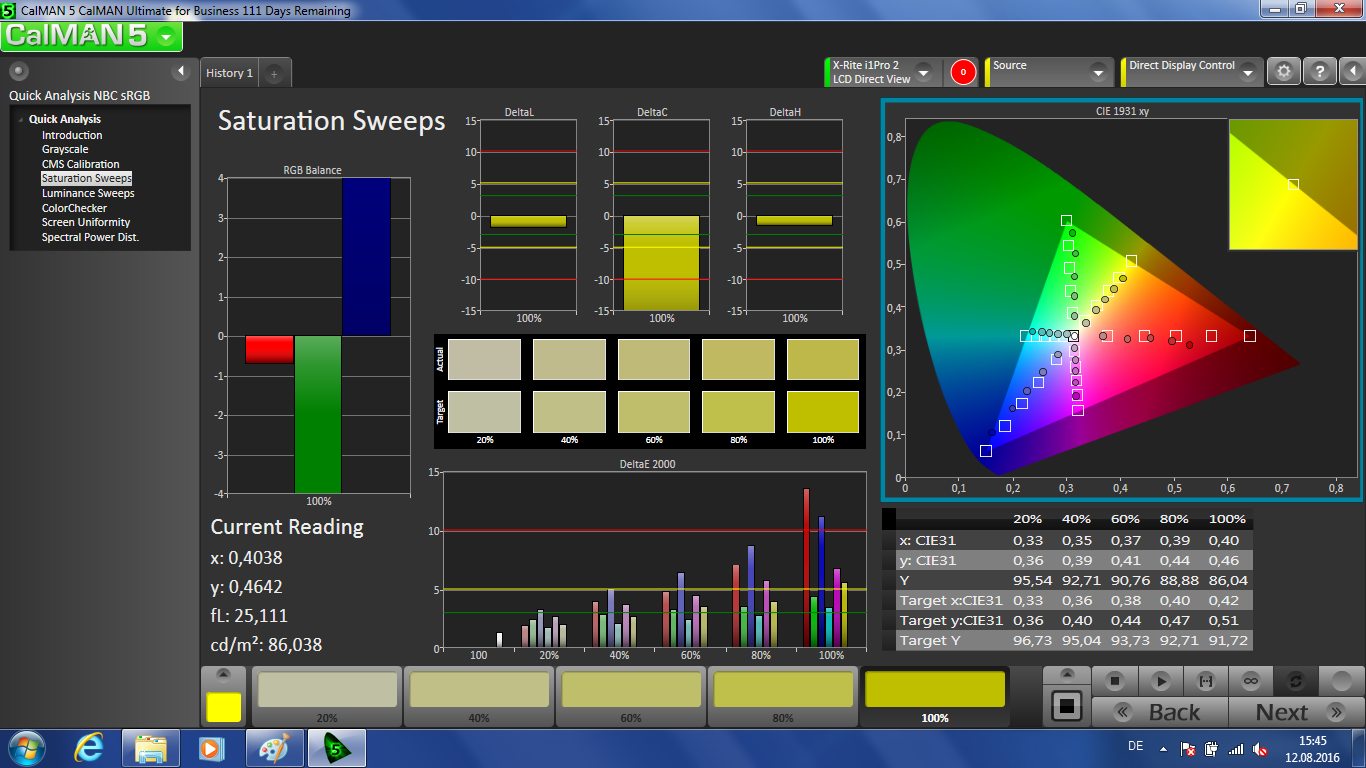Expand the color selector up arrow

pyautogui.click(x=224, y=674)
